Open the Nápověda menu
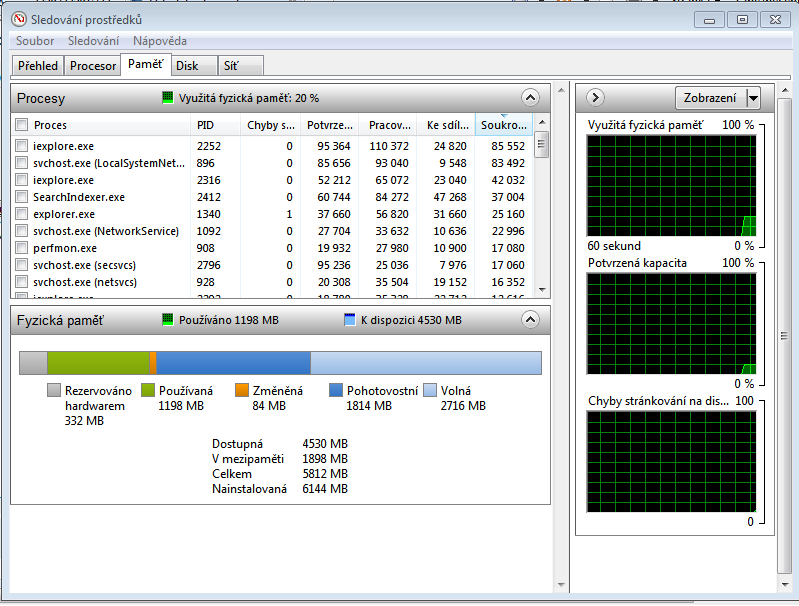This screenshot has height=606, width=799. pyautogui.click(x=159, y=41)
